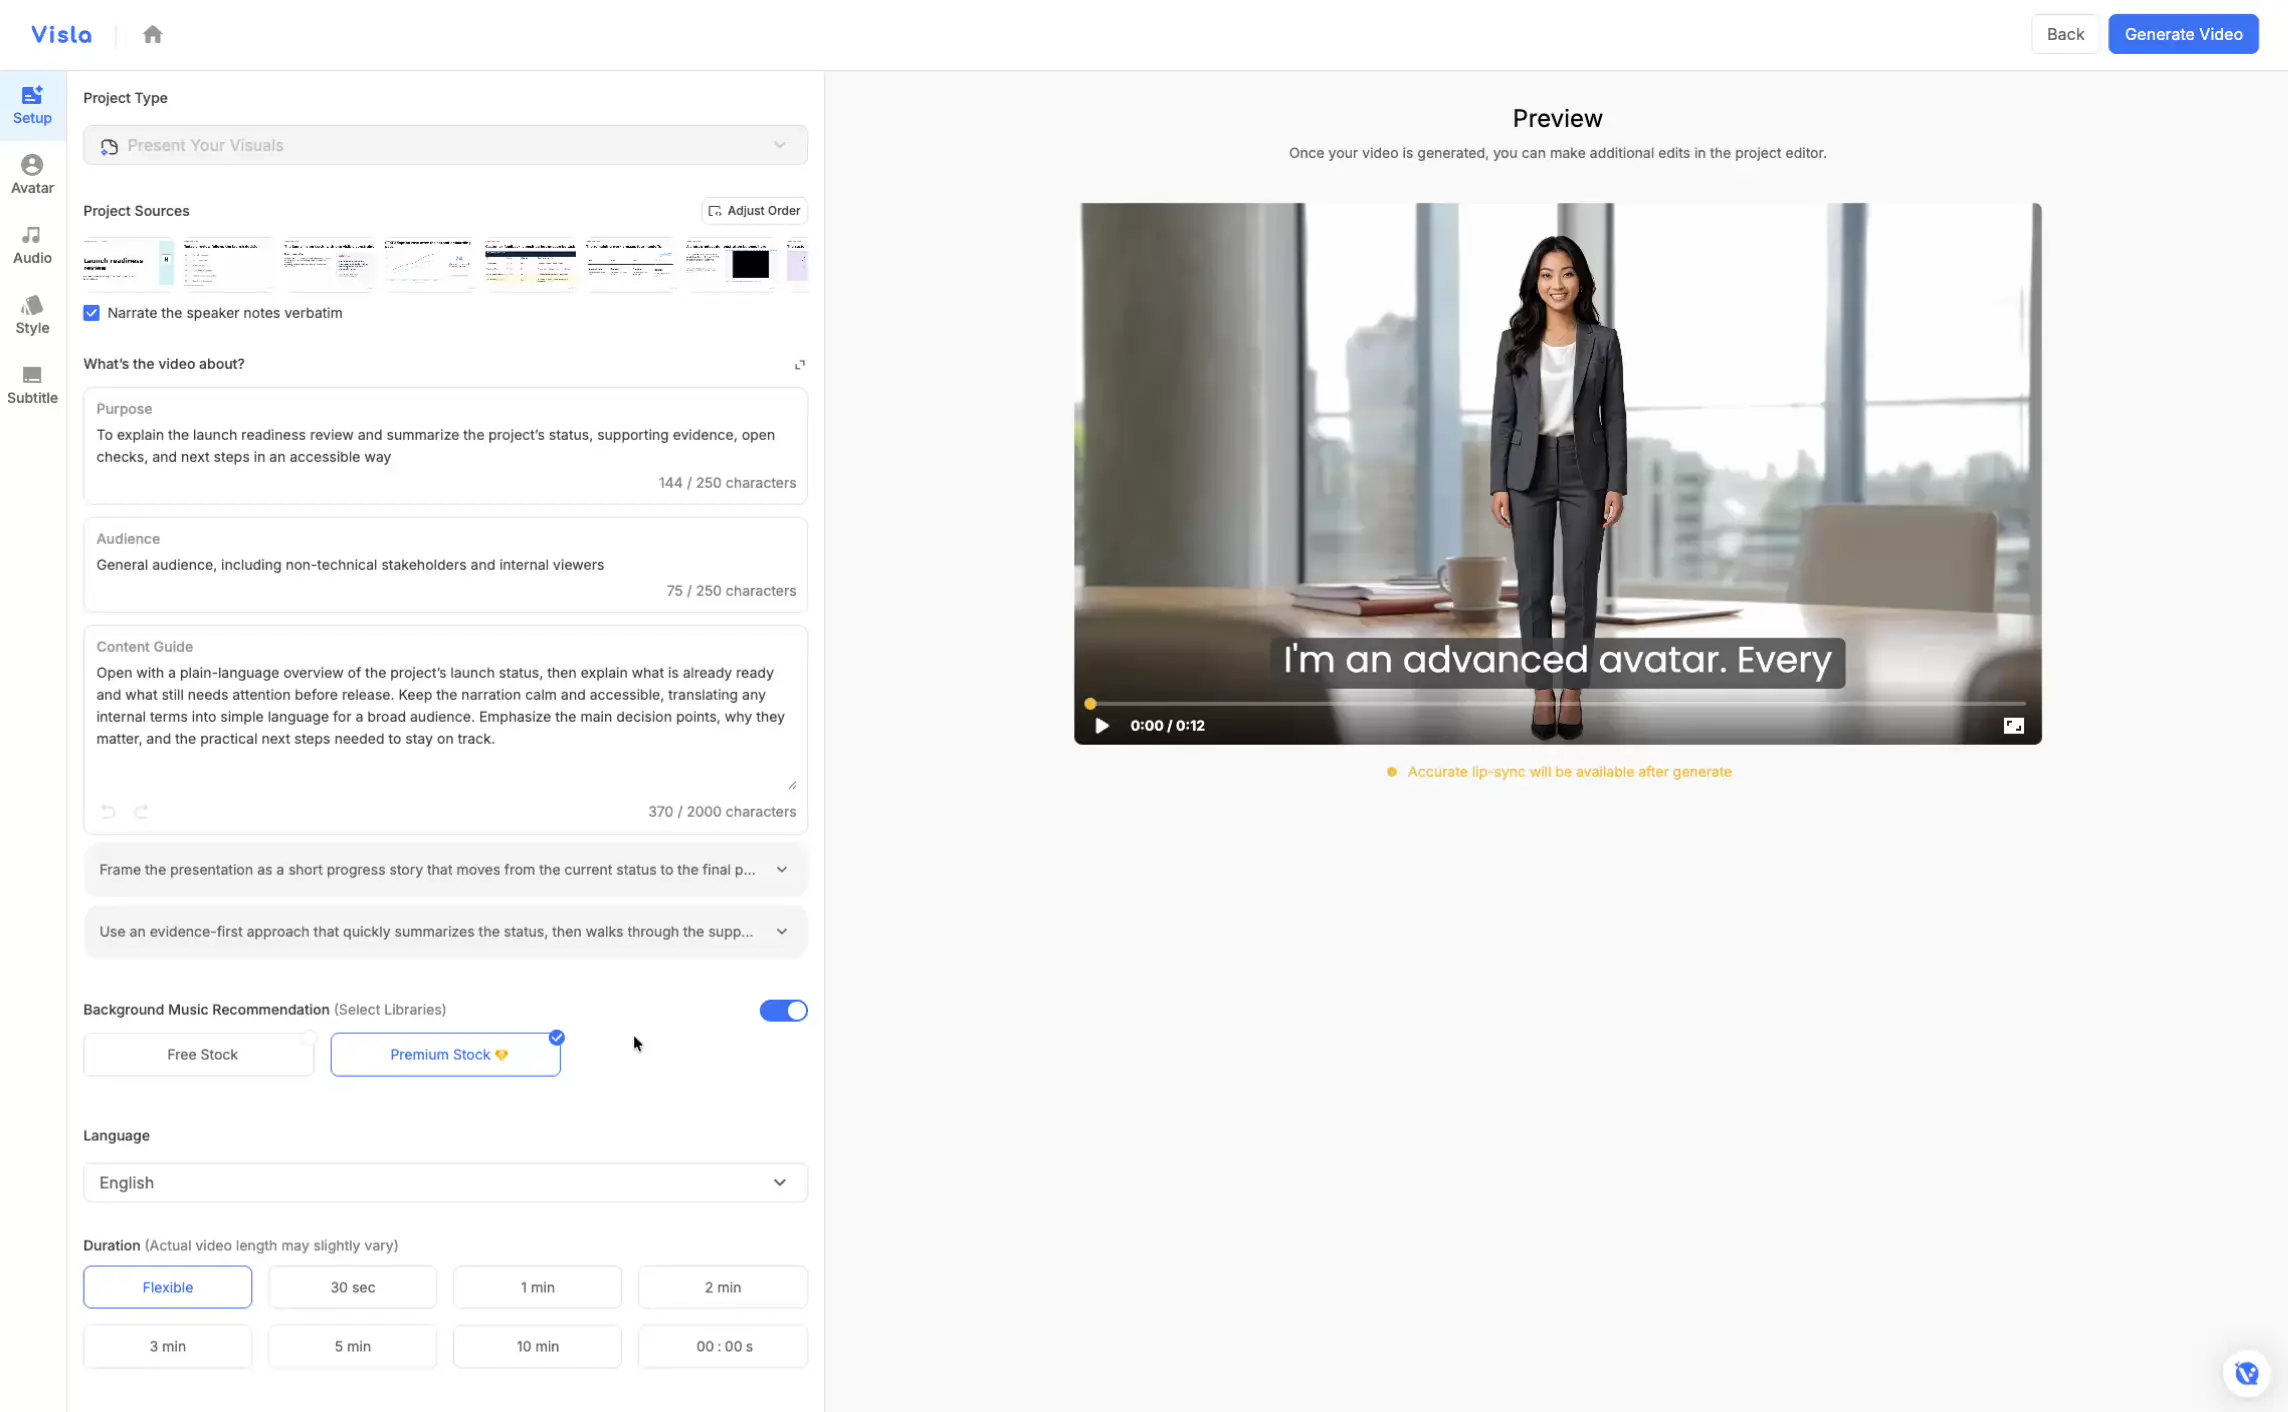Click the Content Guide resize handle
This screenshot has height=1412, width=2288.
792,785
